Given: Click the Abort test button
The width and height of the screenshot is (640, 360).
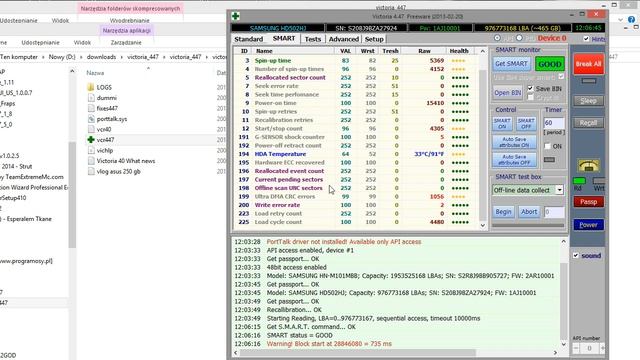Looking at the screenshot, I should (x=529, y=211).
